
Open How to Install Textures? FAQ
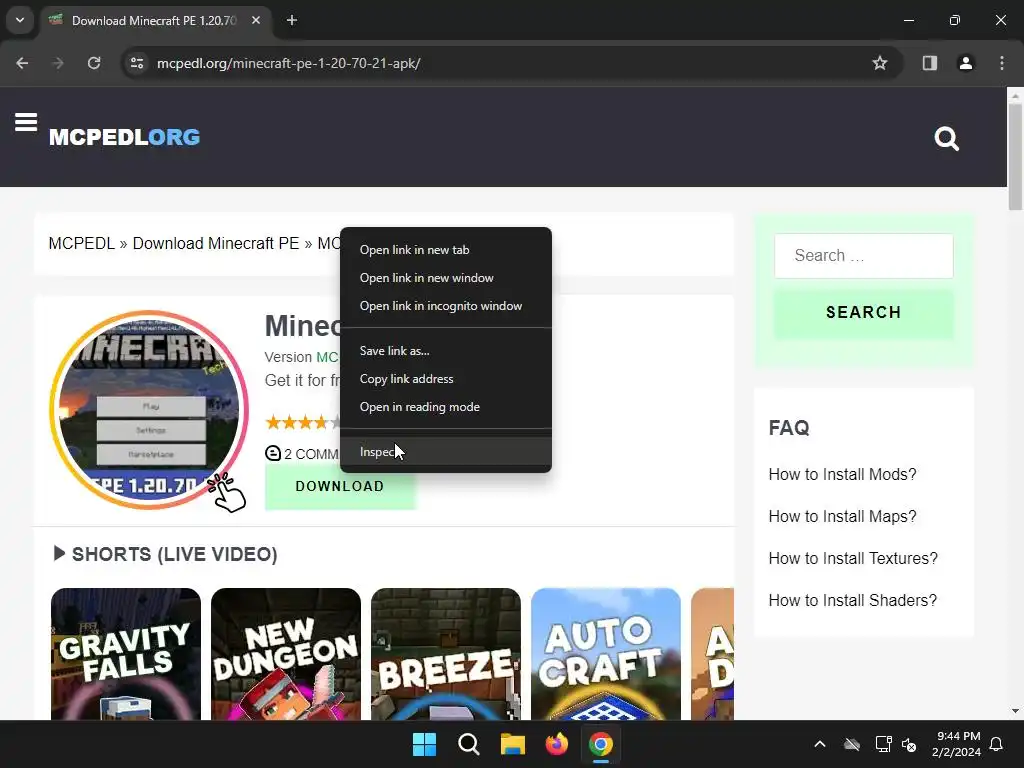(853, 558)
